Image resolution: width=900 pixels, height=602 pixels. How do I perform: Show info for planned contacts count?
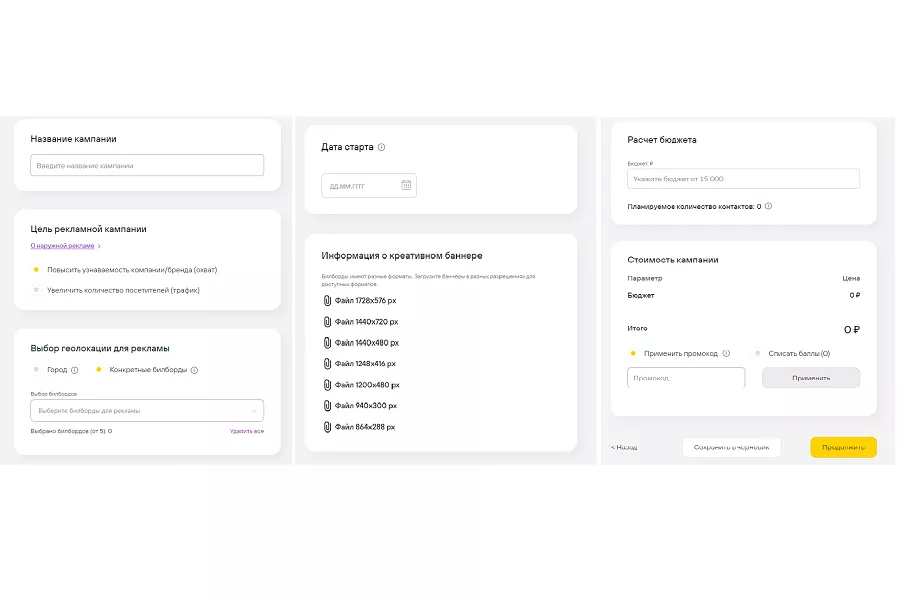[x=768, y=207]
